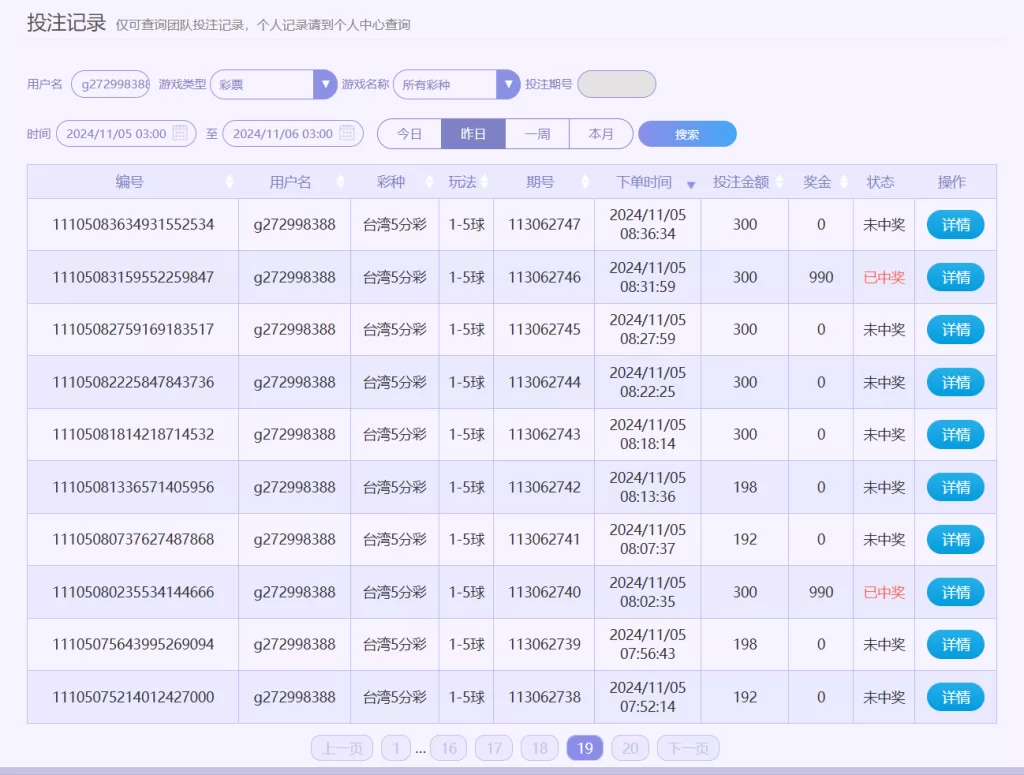
Task: Open 详情 for period 113062744
Action: coord(955,382)
